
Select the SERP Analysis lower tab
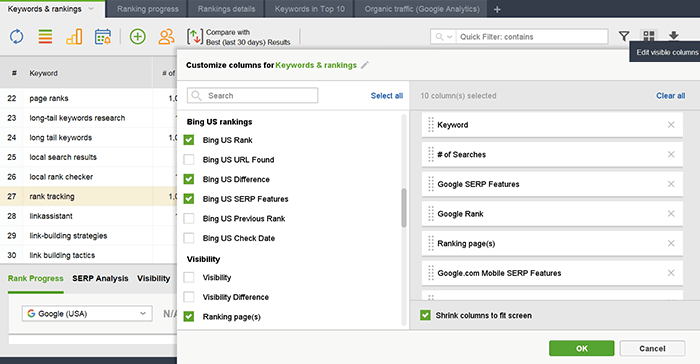(x=100, y=278)
